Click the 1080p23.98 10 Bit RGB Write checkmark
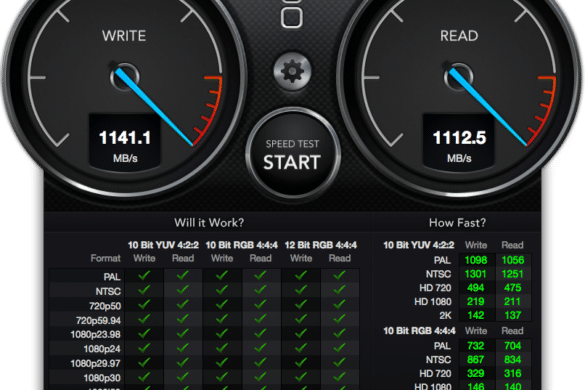This screenshot has height=390, width=585. 222,333
